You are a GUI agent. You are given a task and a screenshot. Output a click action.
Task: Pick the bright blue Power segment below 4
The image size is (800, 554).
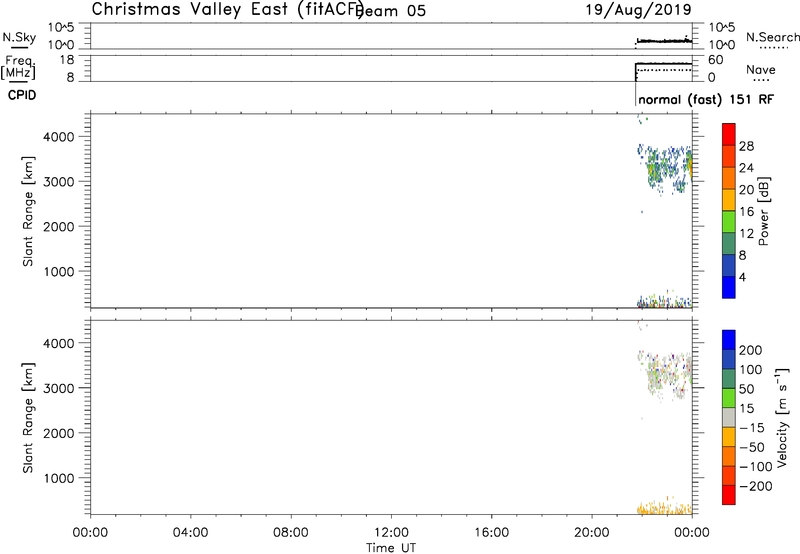(x=729, y=287)
